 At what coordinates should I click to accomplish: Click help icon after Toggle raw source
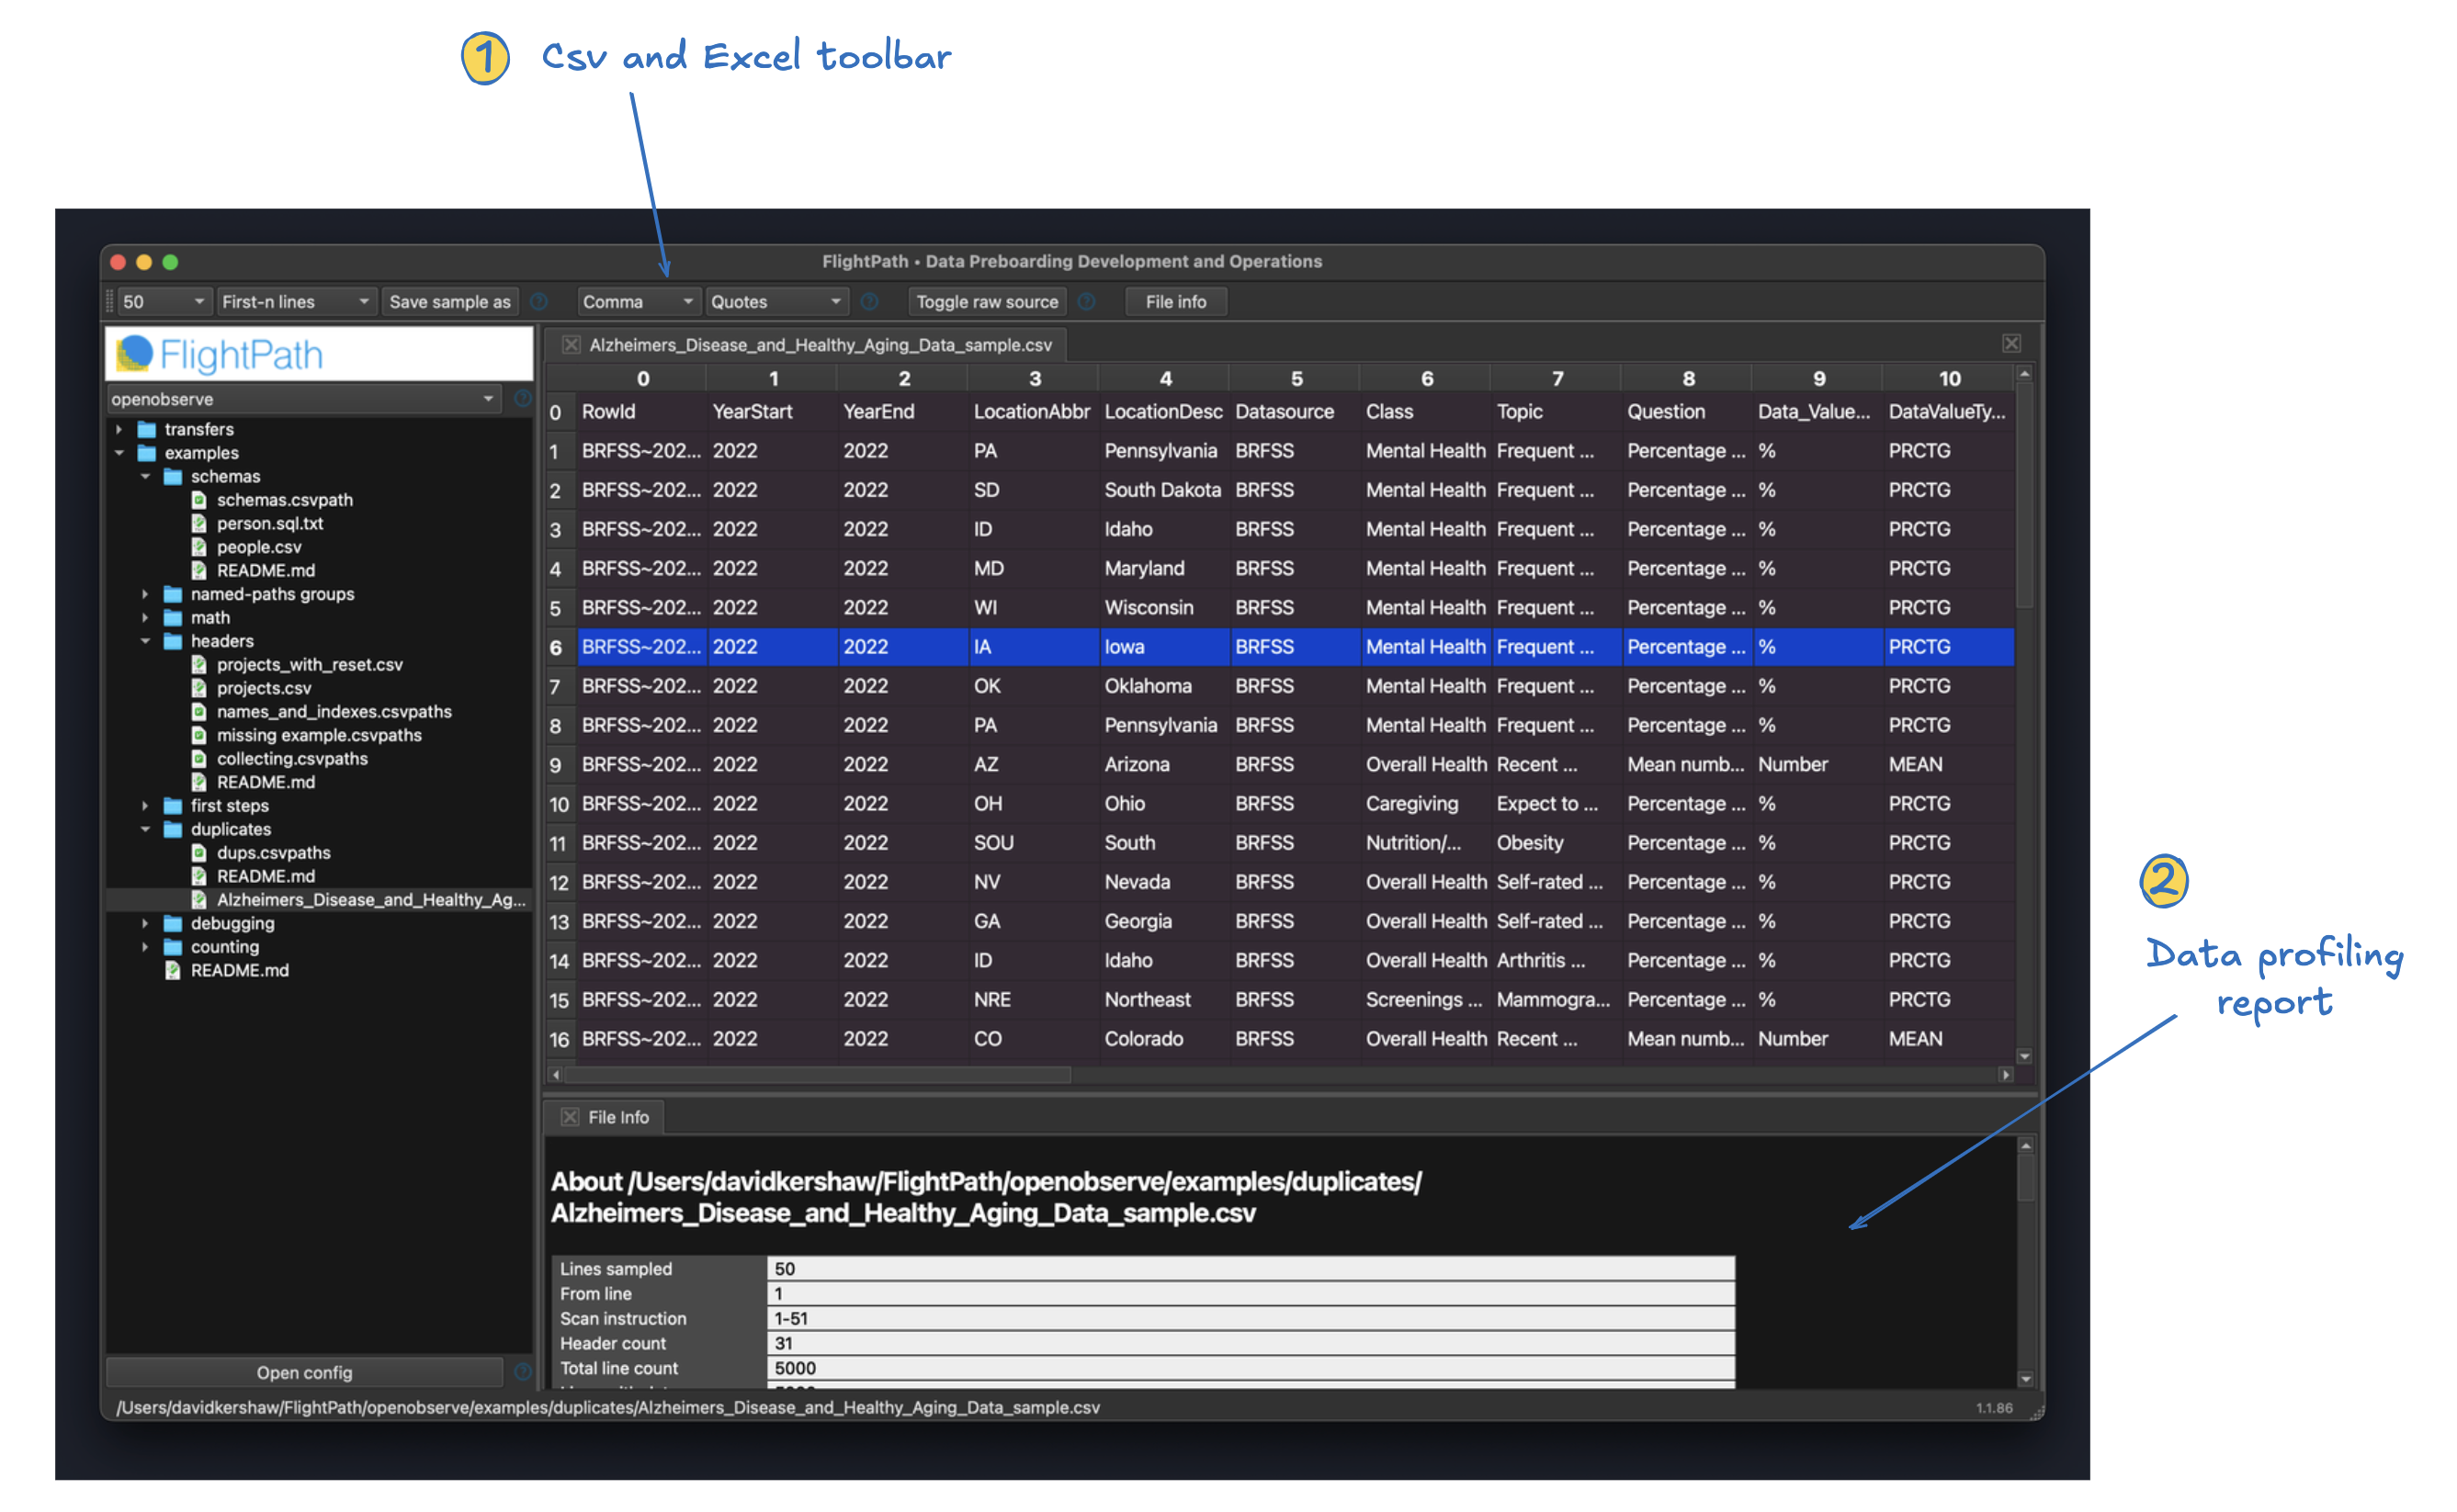click(x=1087, y=302)
